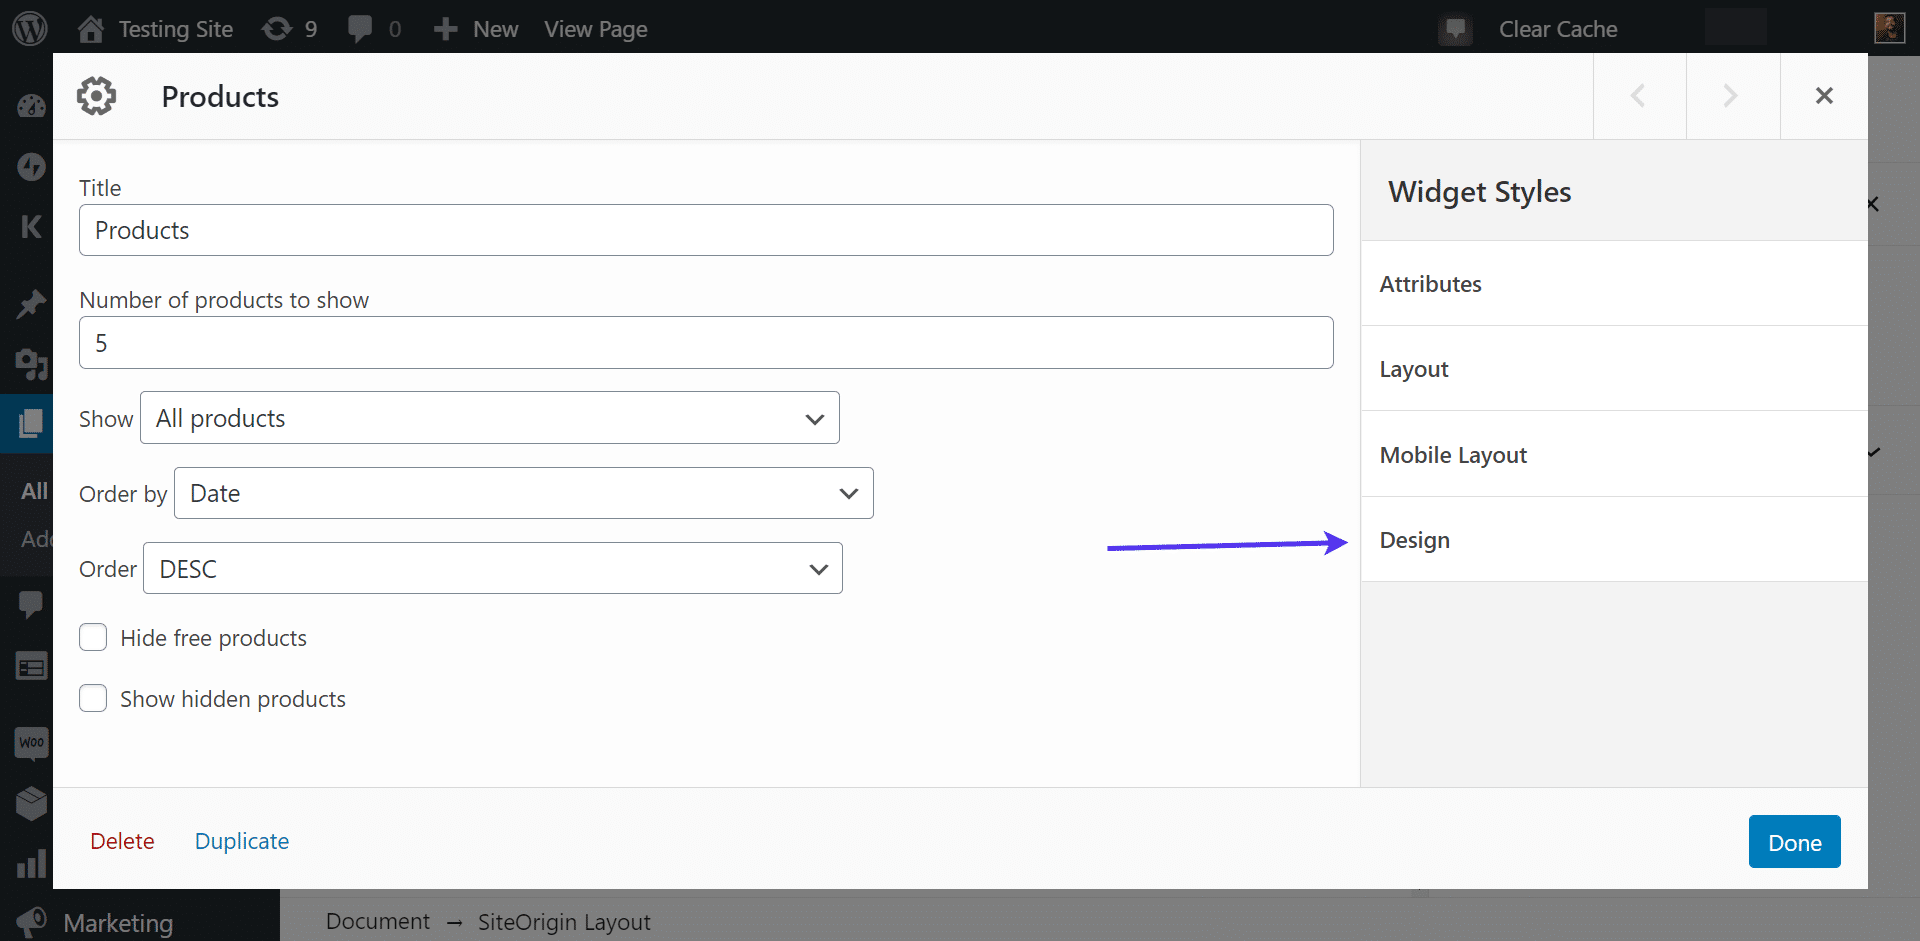This screenshot has height=941, width=1920.
Task: Open the WordPress dashboard icon in sidebar
Action: pos(31,105)
